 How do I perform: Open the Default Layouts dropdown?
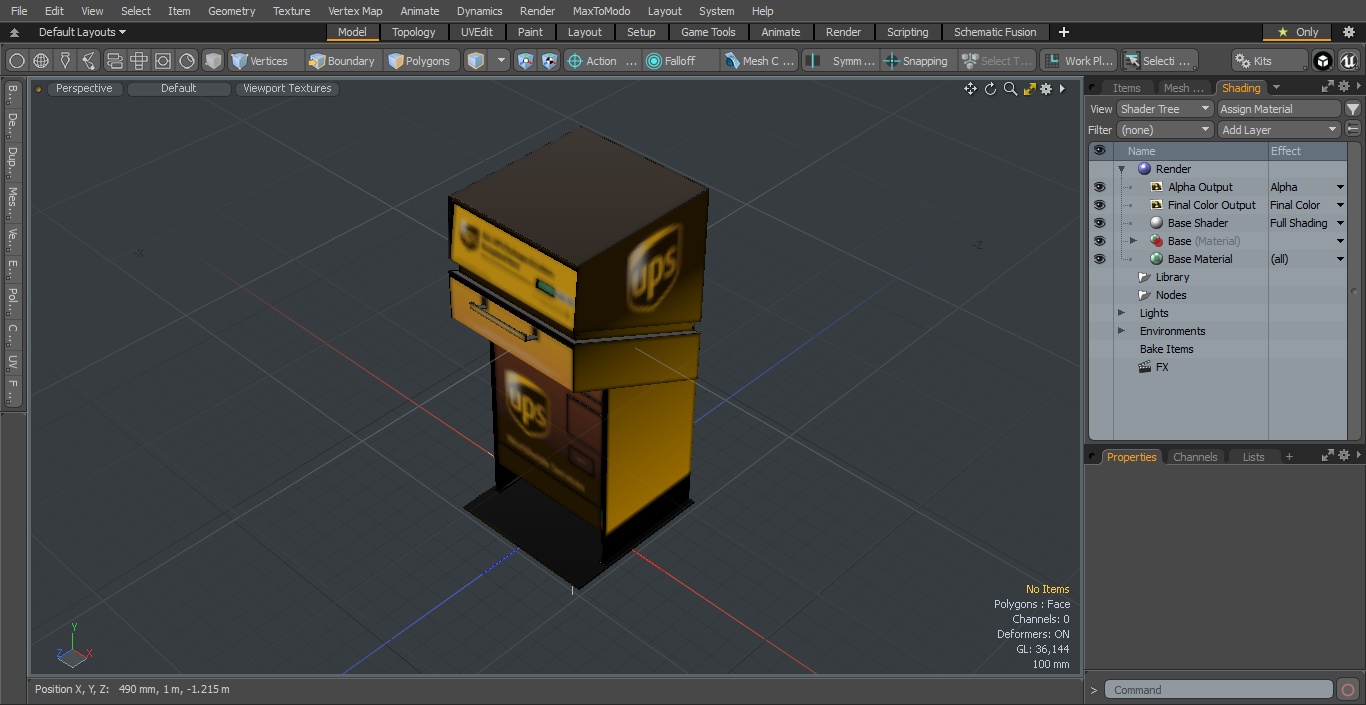coord(82,32)
